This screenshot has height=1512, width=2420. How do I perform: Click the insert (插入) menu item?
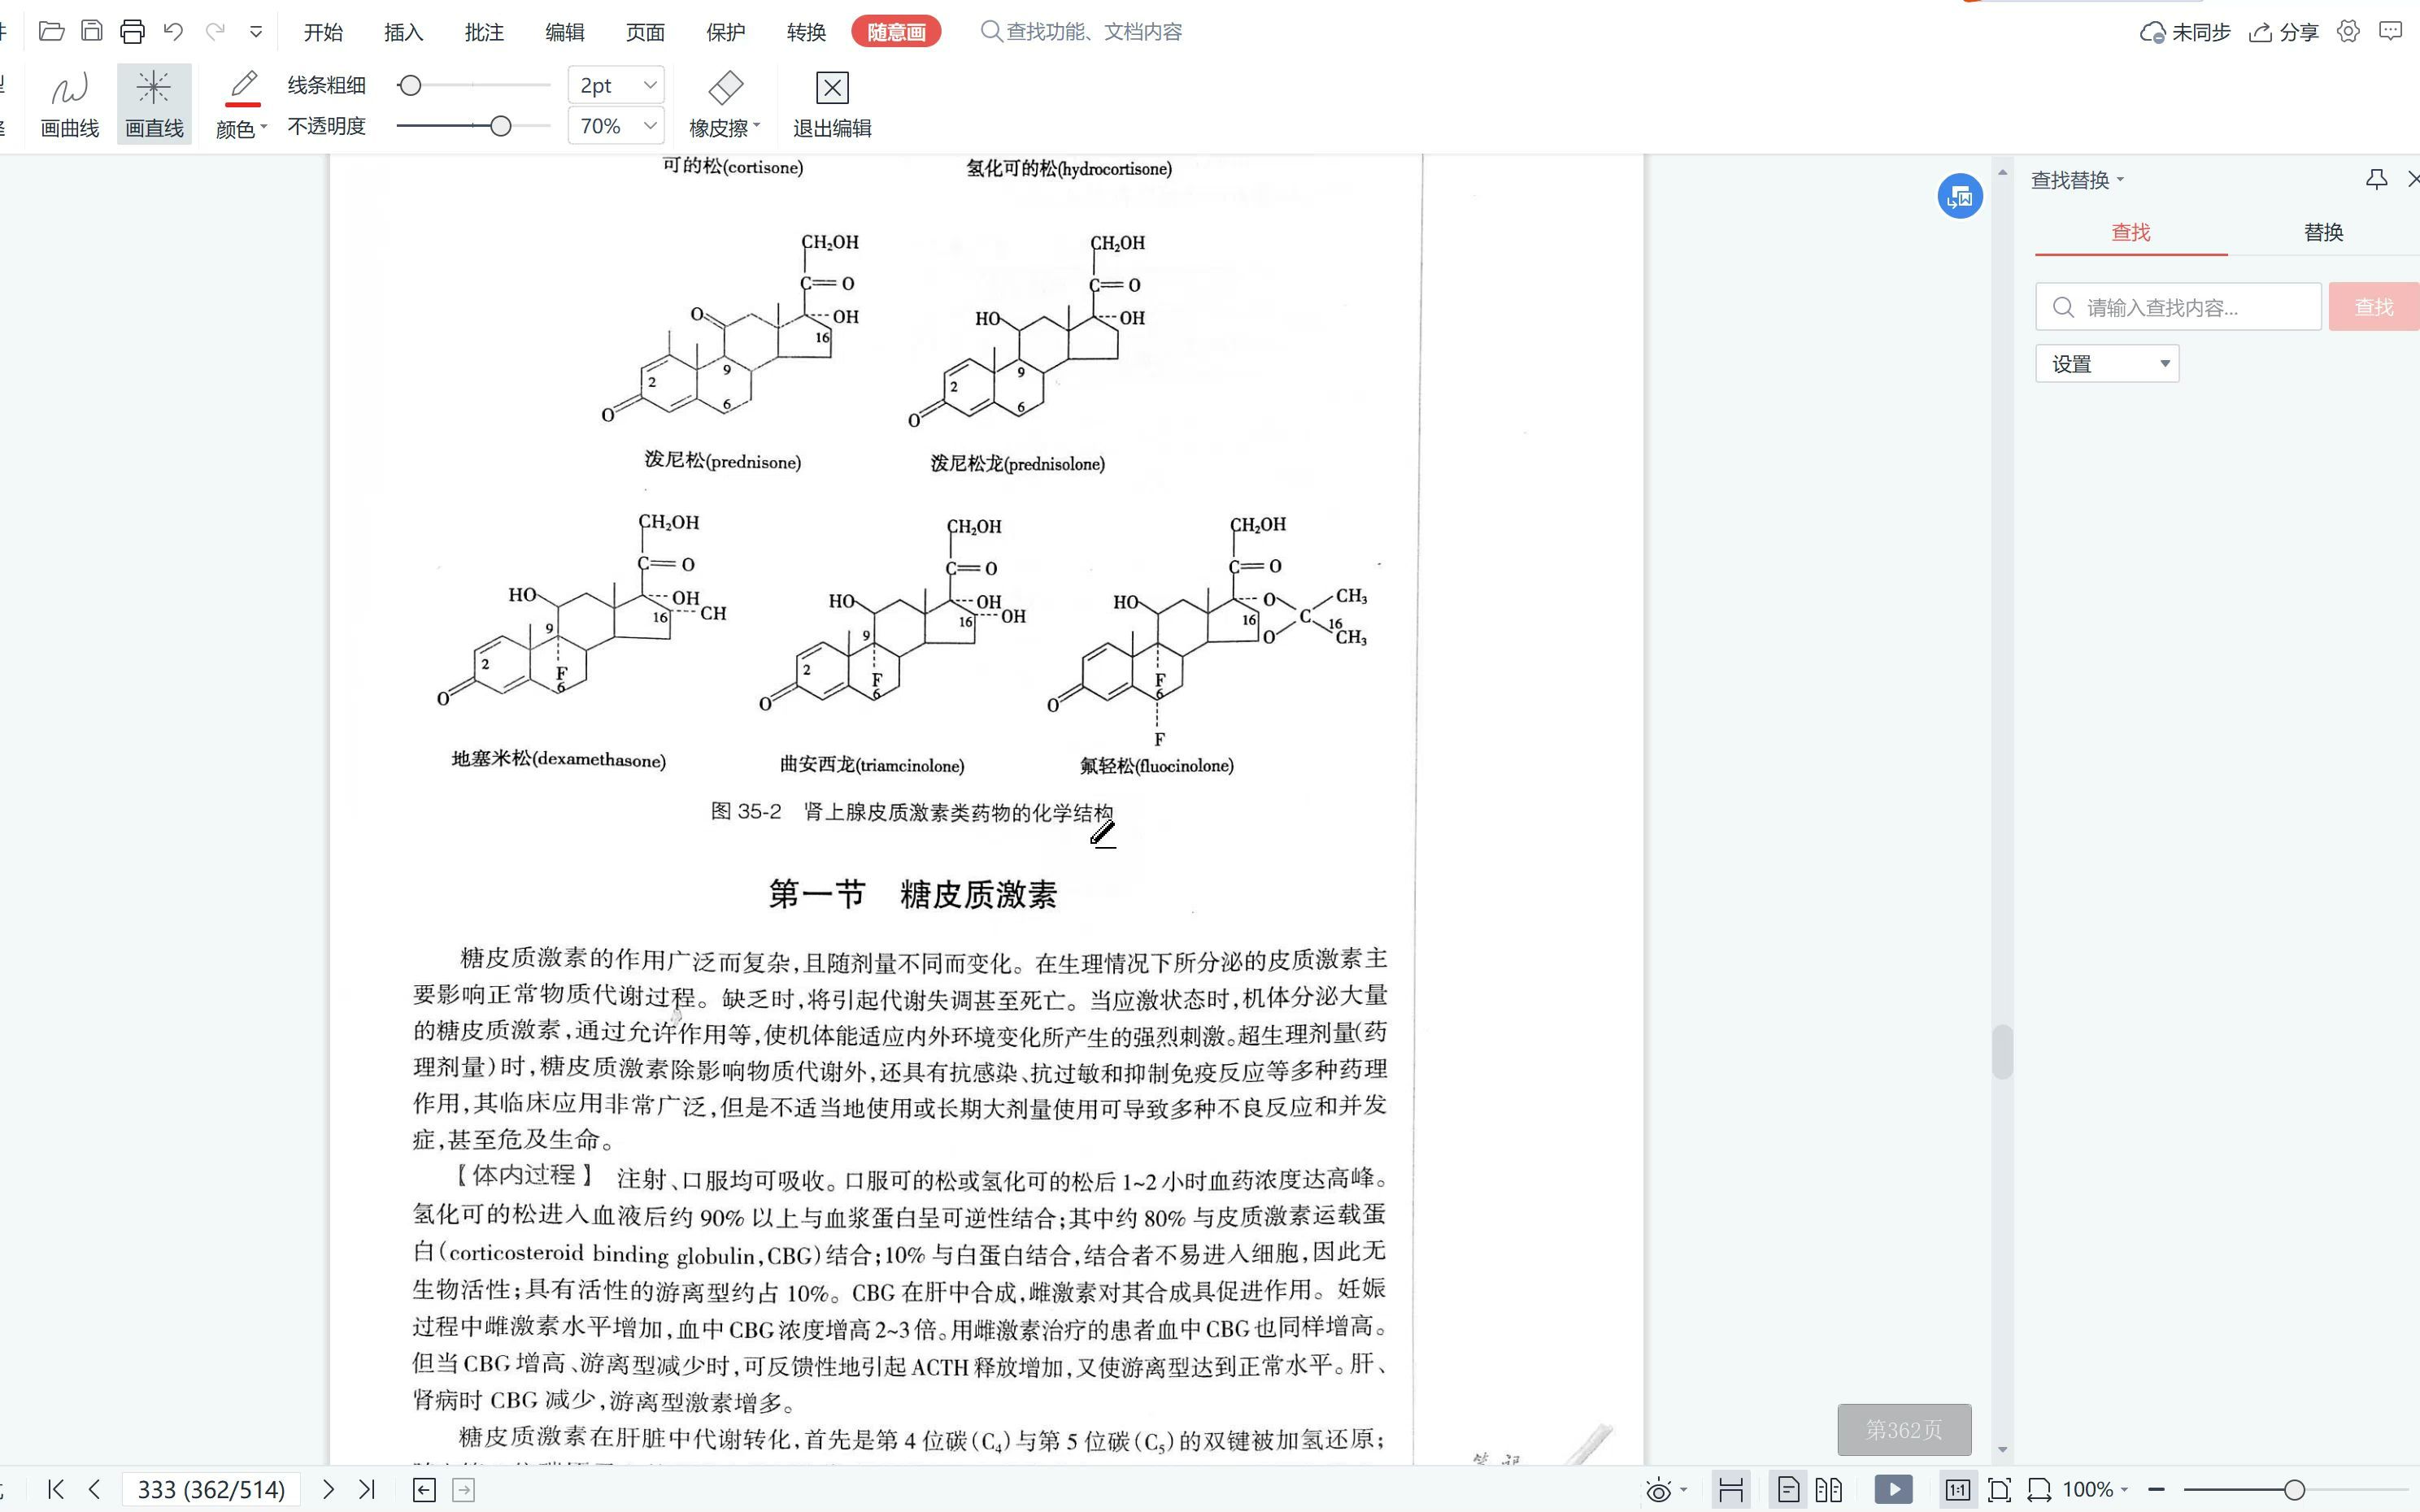[404, 29]
